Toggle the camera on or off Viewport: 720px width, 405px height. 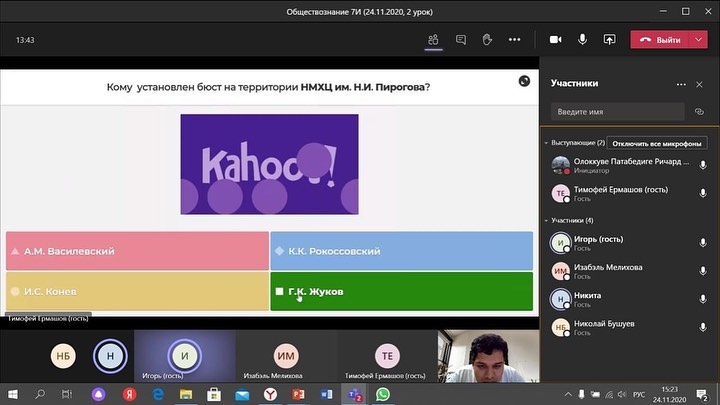(556, 40)
